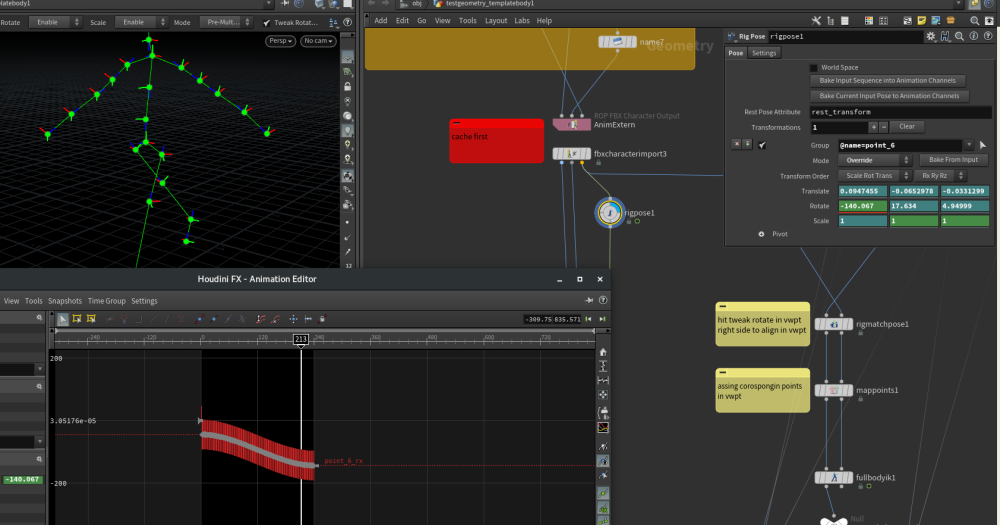Click Bake Input Sequence into Animation Channels
The width and height of the screenshot is (1000, 525).
[887, 80]
